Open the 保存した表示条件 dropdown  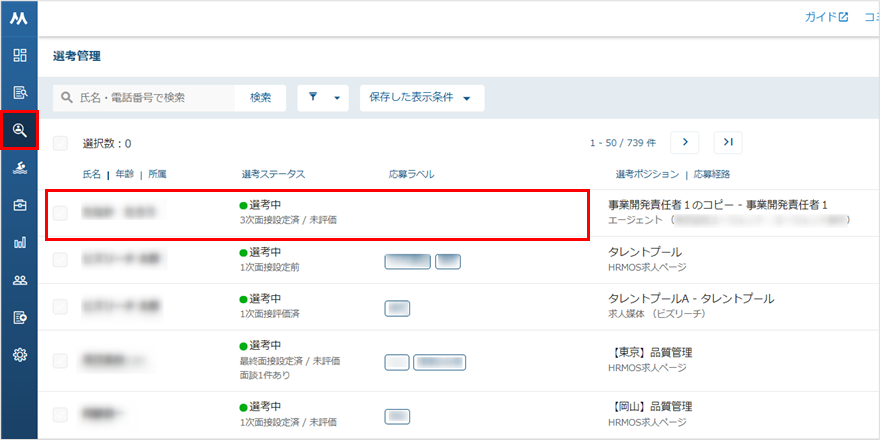[422, 98]
